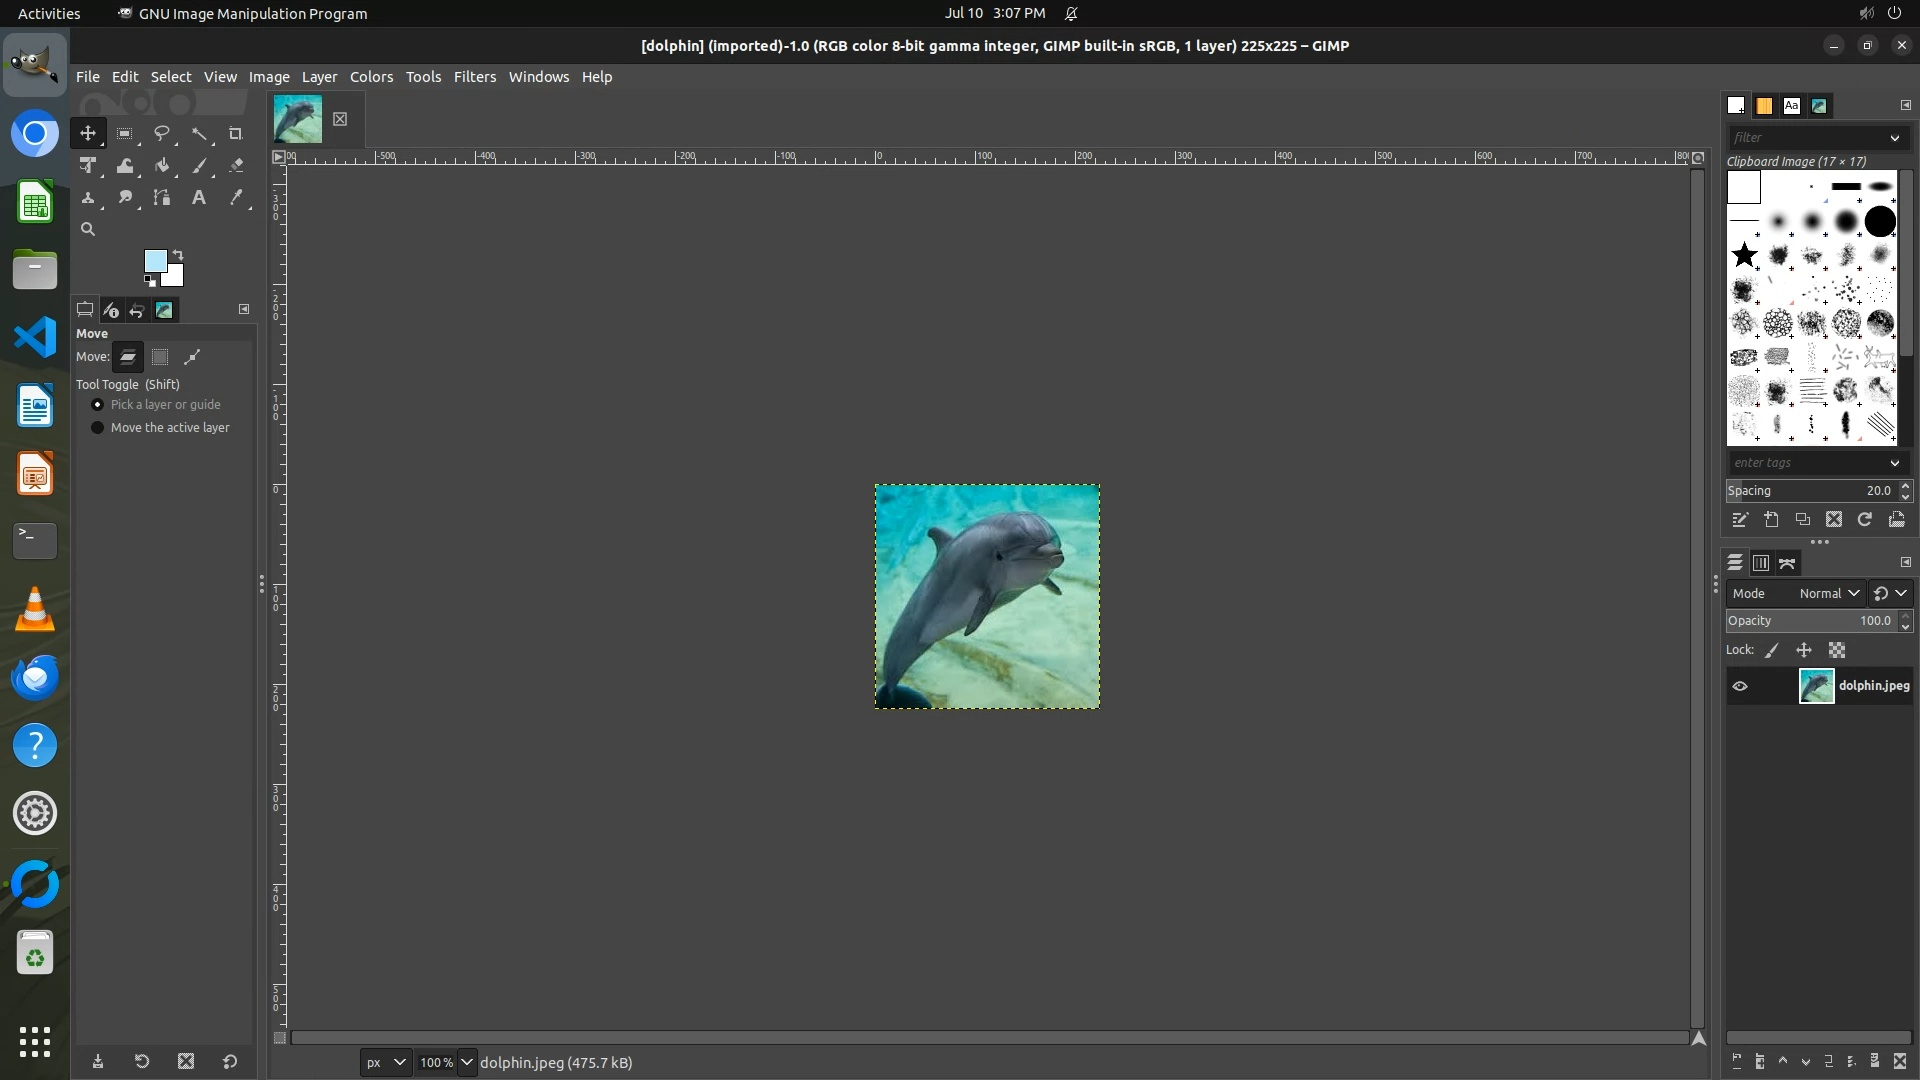Select the Free Select lasso tool
The width and height of the screenshot is (1920, 1080).
(x=162, y=134)
